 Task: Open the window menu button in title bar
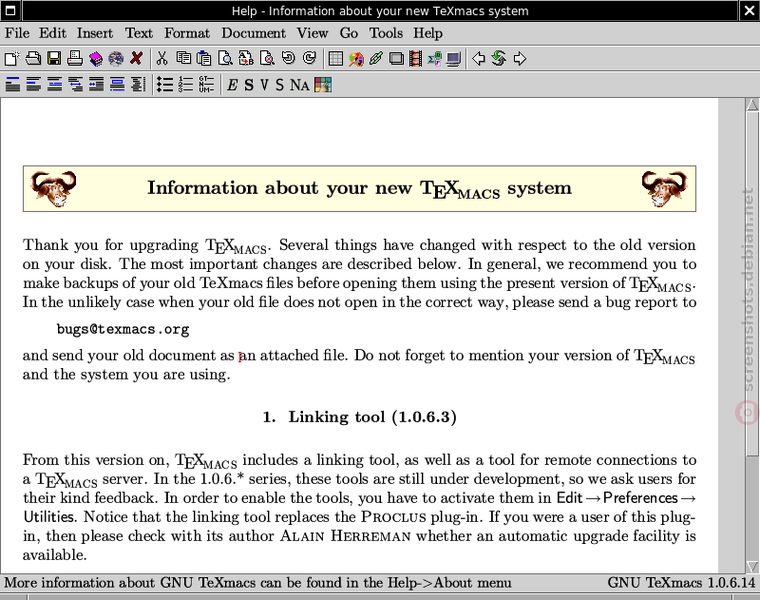(11, 10)
